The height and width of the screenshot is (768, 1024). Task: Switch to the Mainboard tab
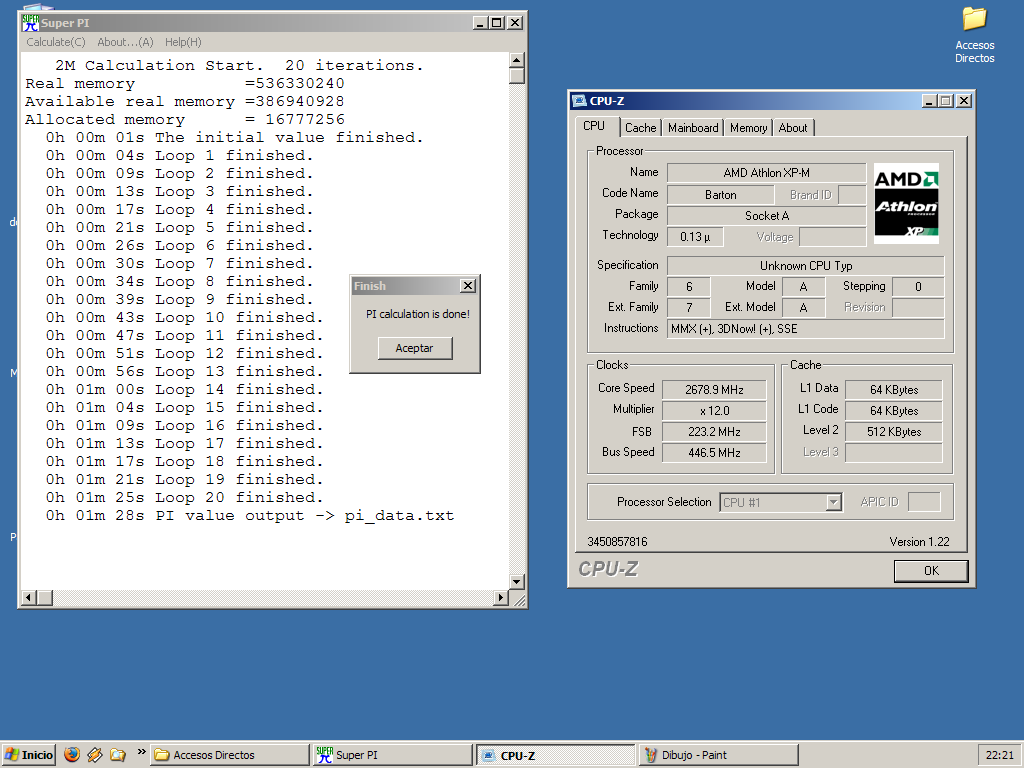pos(693,128)
